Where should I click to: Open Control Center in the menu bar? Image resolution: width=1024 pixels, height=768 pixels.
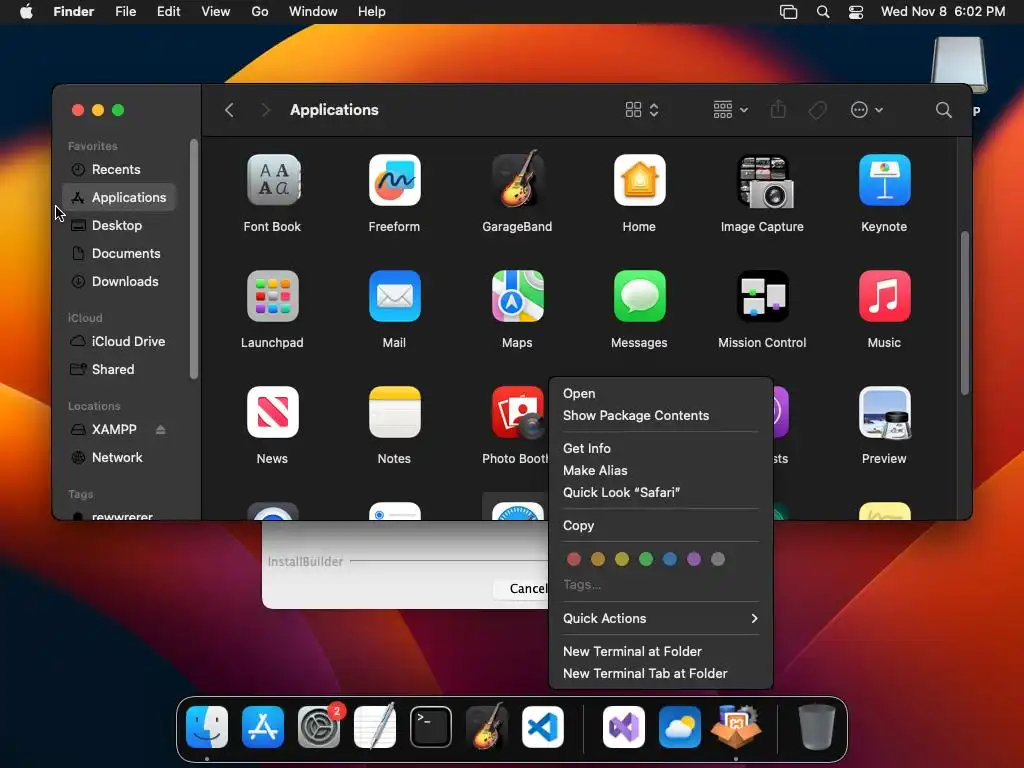(856, 12)
